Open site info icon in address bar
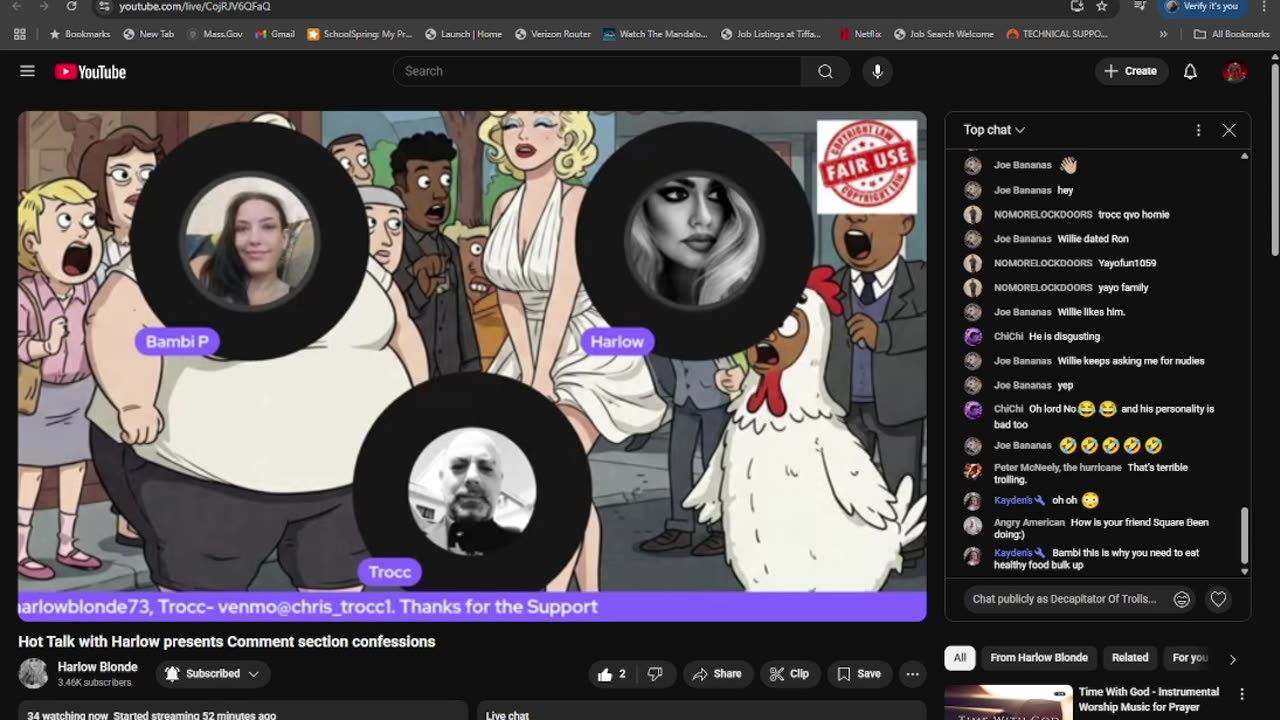The image size is (1280, 720). coord(104,6)
